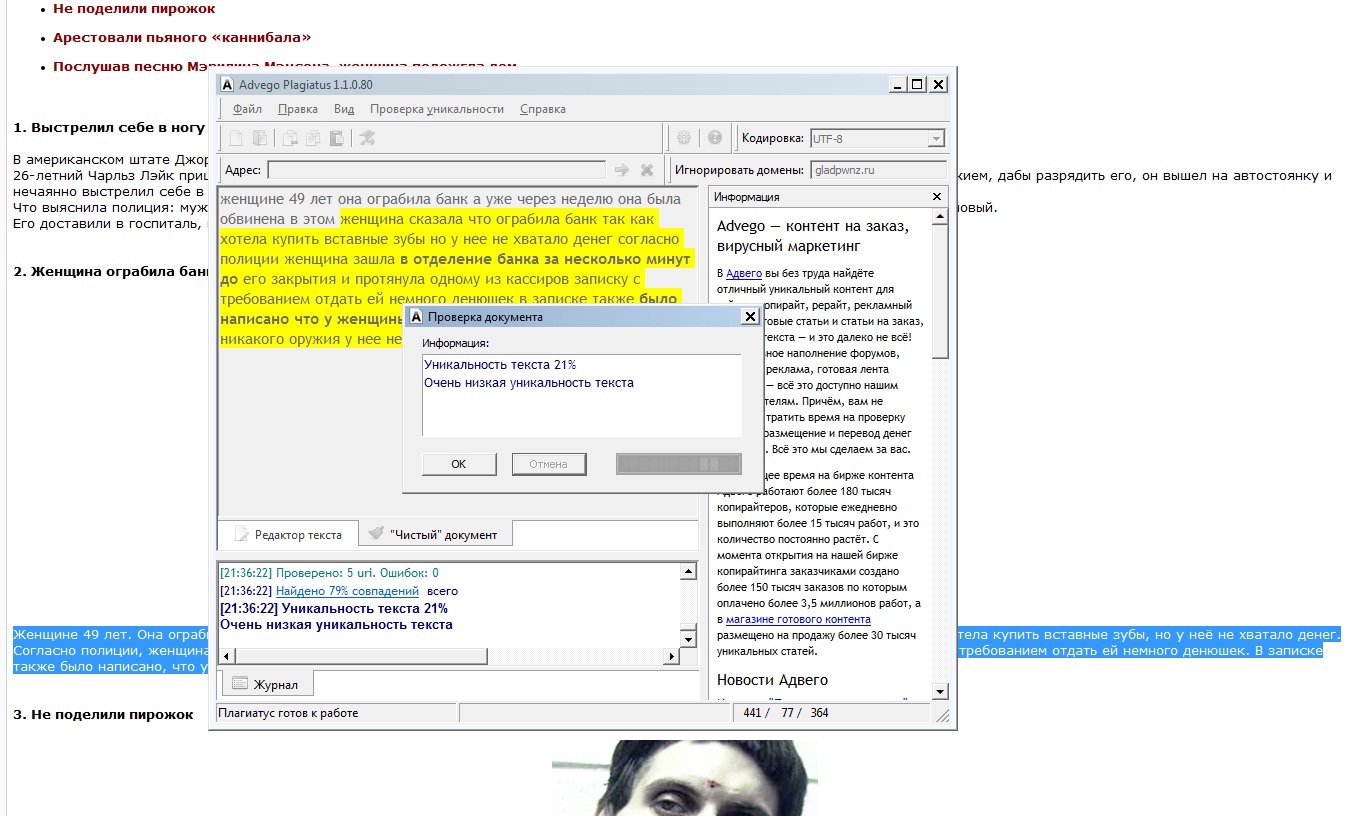The height and width of the screenshot is (816, 1361).
Task: Open settings via the gear icon
Action: [684, 139]
